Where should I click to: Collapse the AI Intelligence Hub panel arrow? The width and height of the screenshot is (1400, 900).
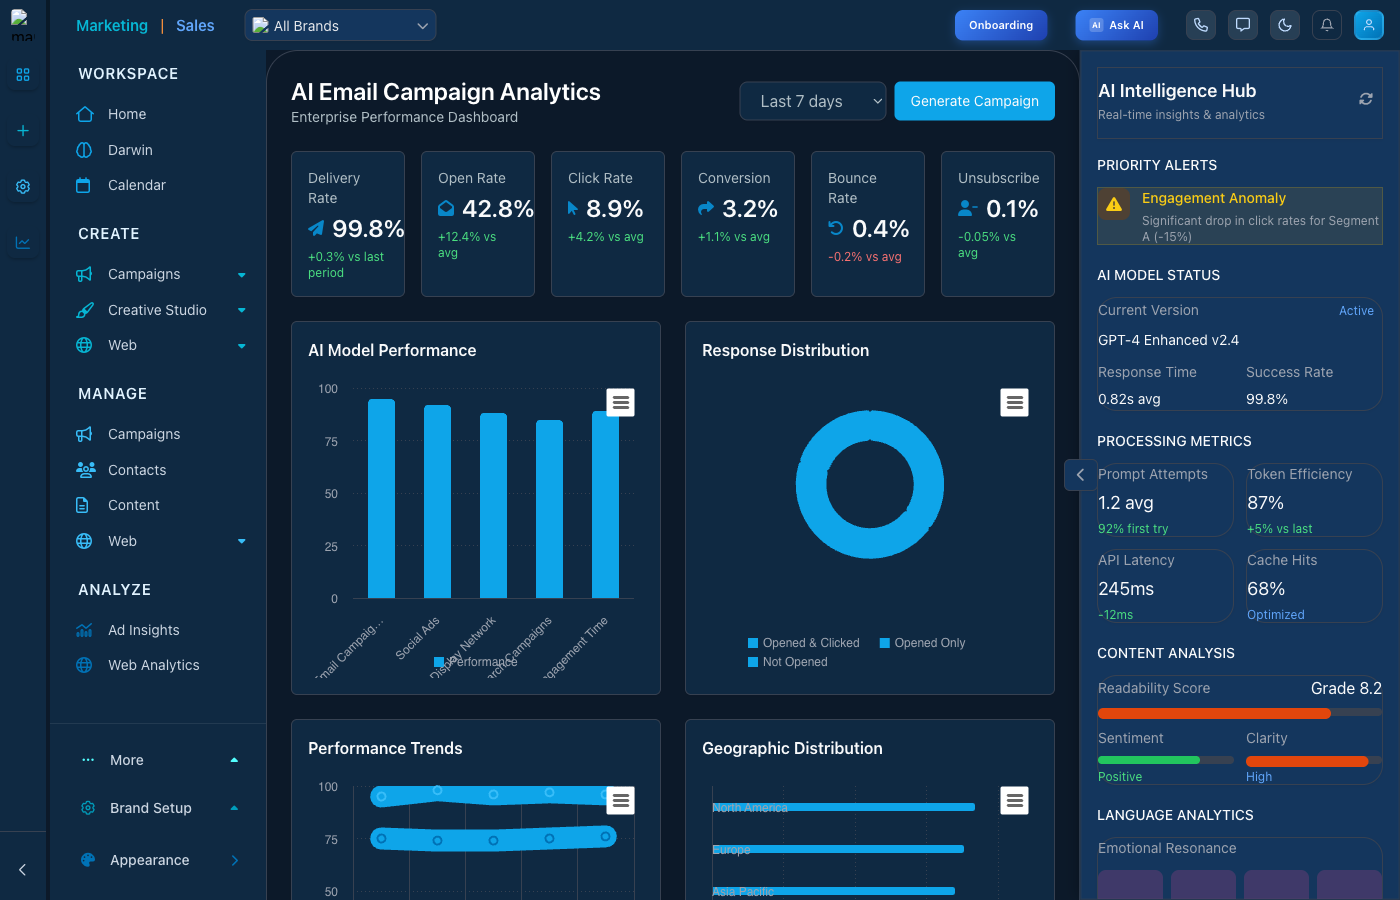[1080, 475]
